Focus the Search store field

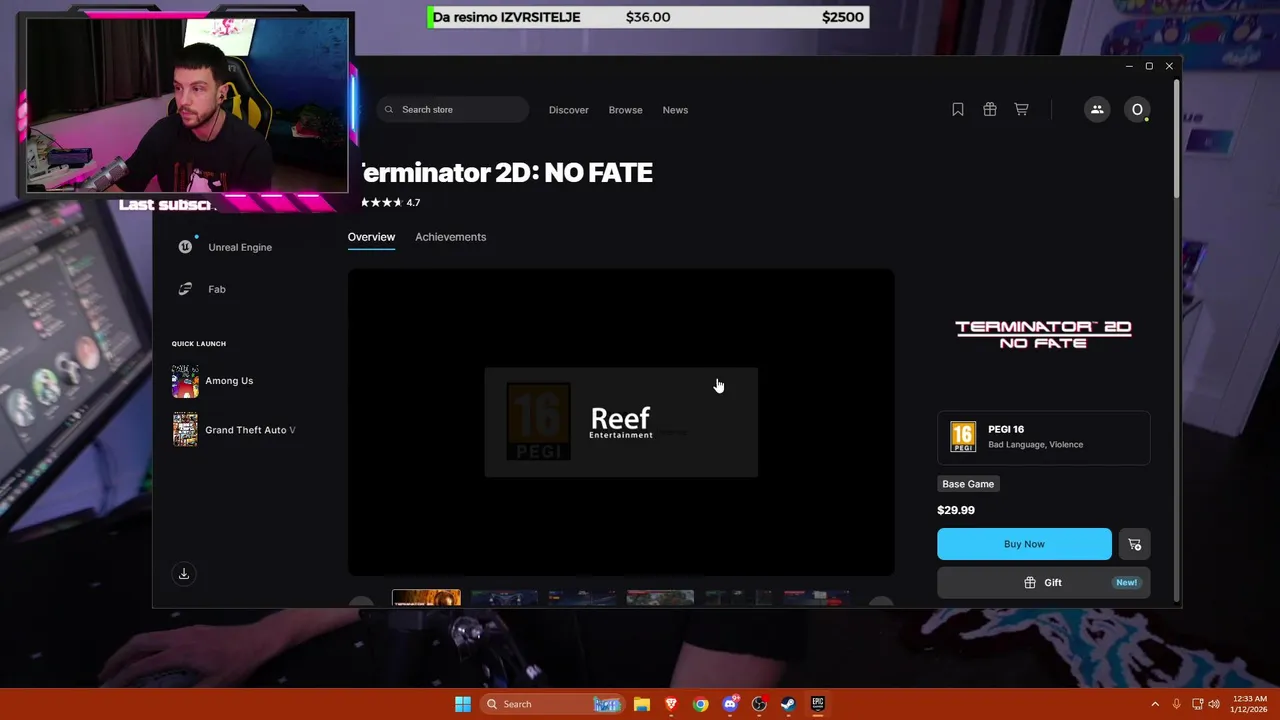coord(453,110)
